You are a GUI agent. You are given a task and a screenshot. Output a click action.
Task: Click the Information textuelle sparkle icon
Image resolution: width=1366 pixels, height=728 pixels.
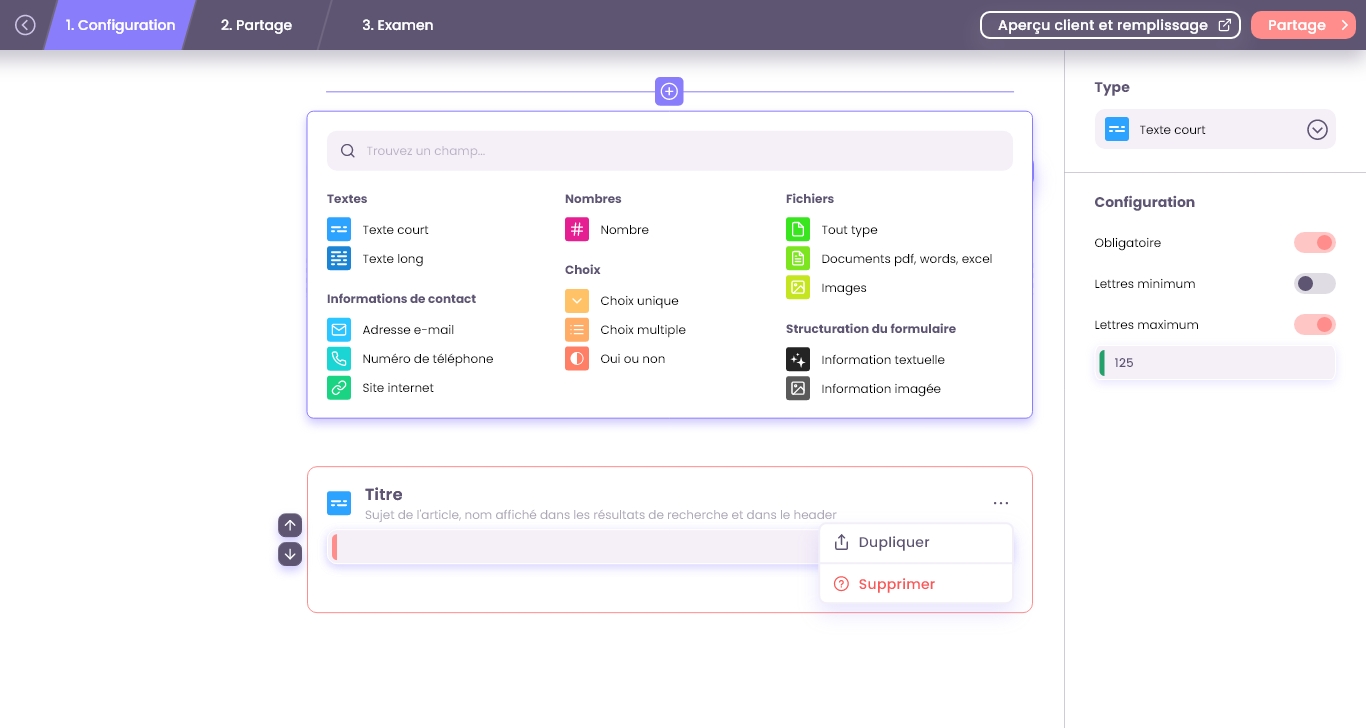(x=797, y=360)
